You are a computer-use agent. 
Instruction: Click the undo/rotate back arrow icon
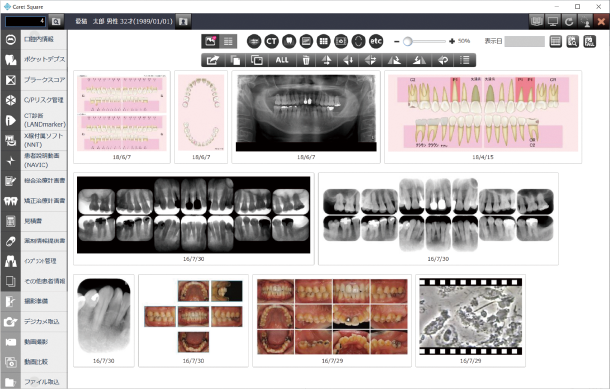click(443, 60)
